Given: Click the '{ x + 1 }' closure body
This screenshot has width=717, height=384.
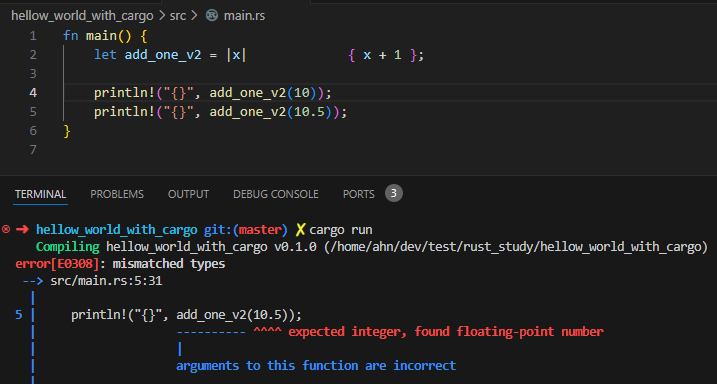Looking at the screenshot, I should point(383,55).
